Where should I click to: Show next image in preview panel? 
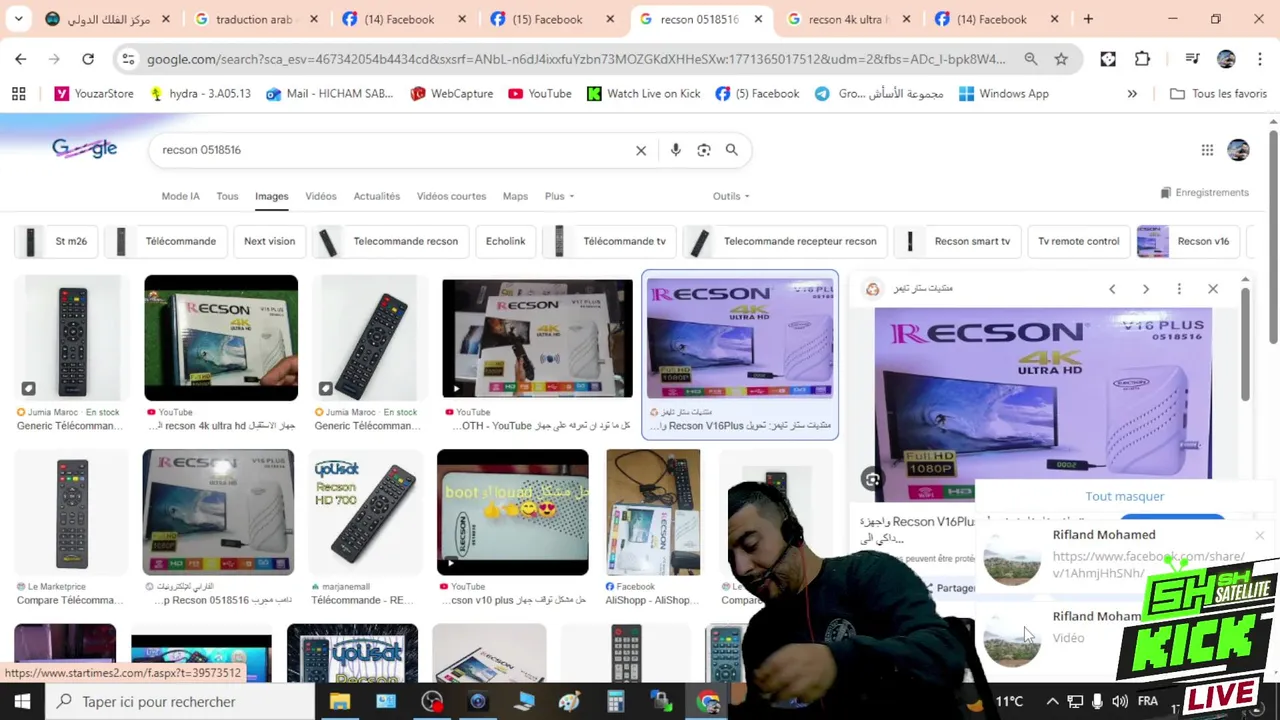pyautogui.click(x=1146, y=289)
